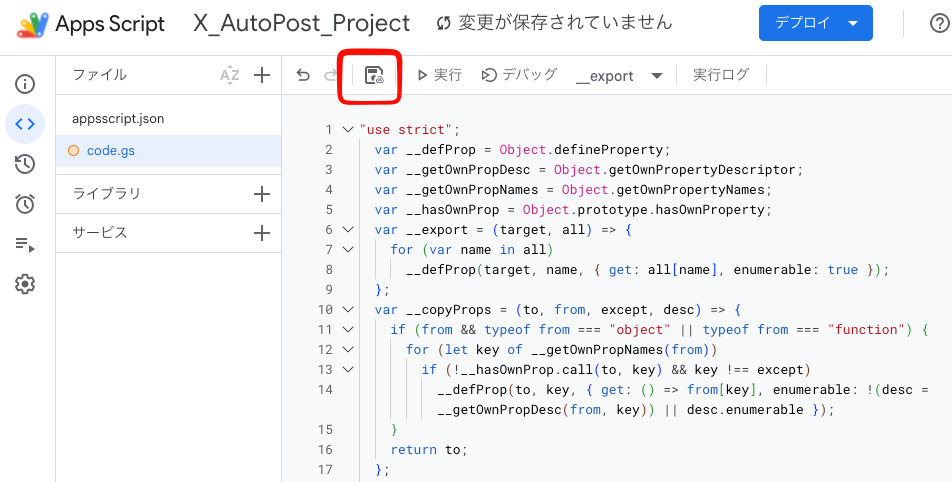Open the Editor code icon in the sidebar
This screenshot has width=952, height=482.
coord(25,124)
